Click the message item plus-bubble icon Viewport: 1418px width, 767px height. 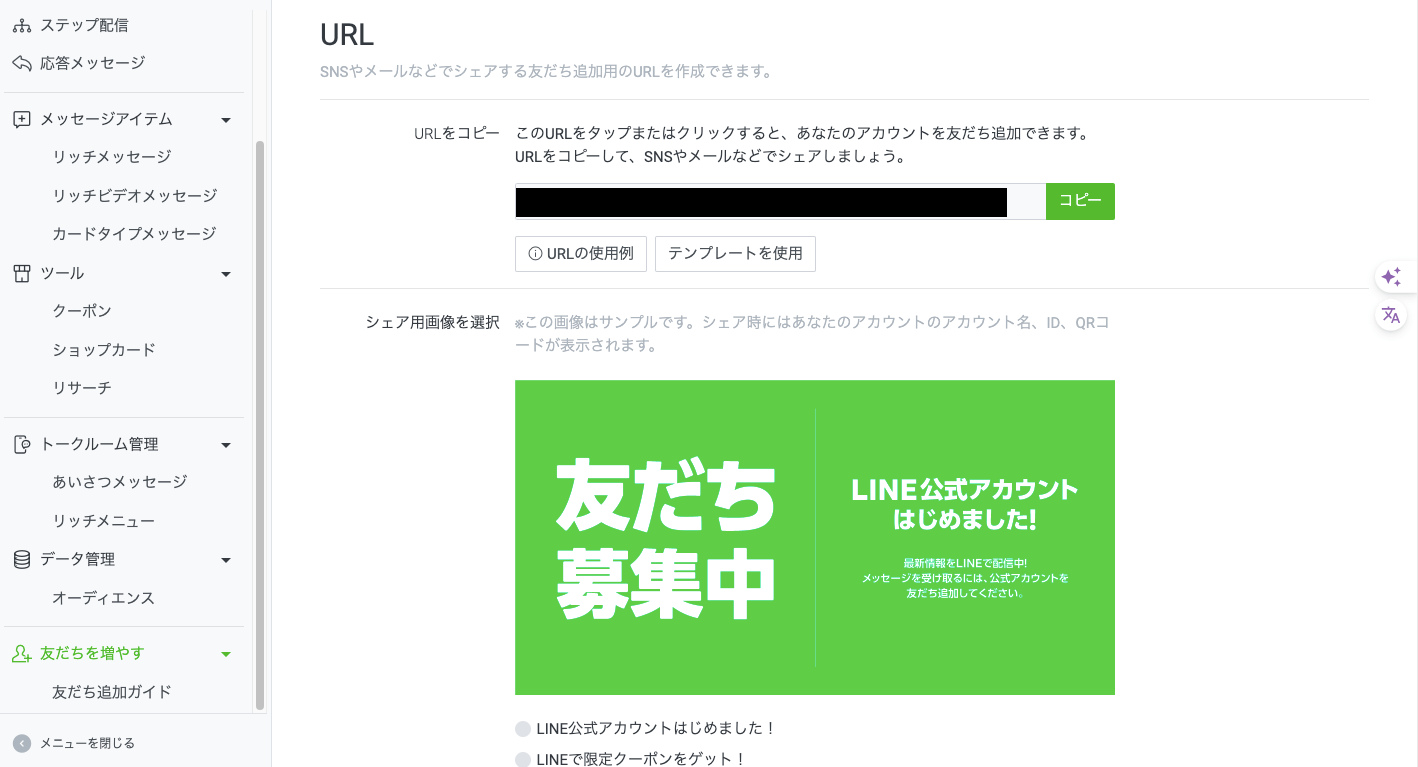[x=22, y=119]
